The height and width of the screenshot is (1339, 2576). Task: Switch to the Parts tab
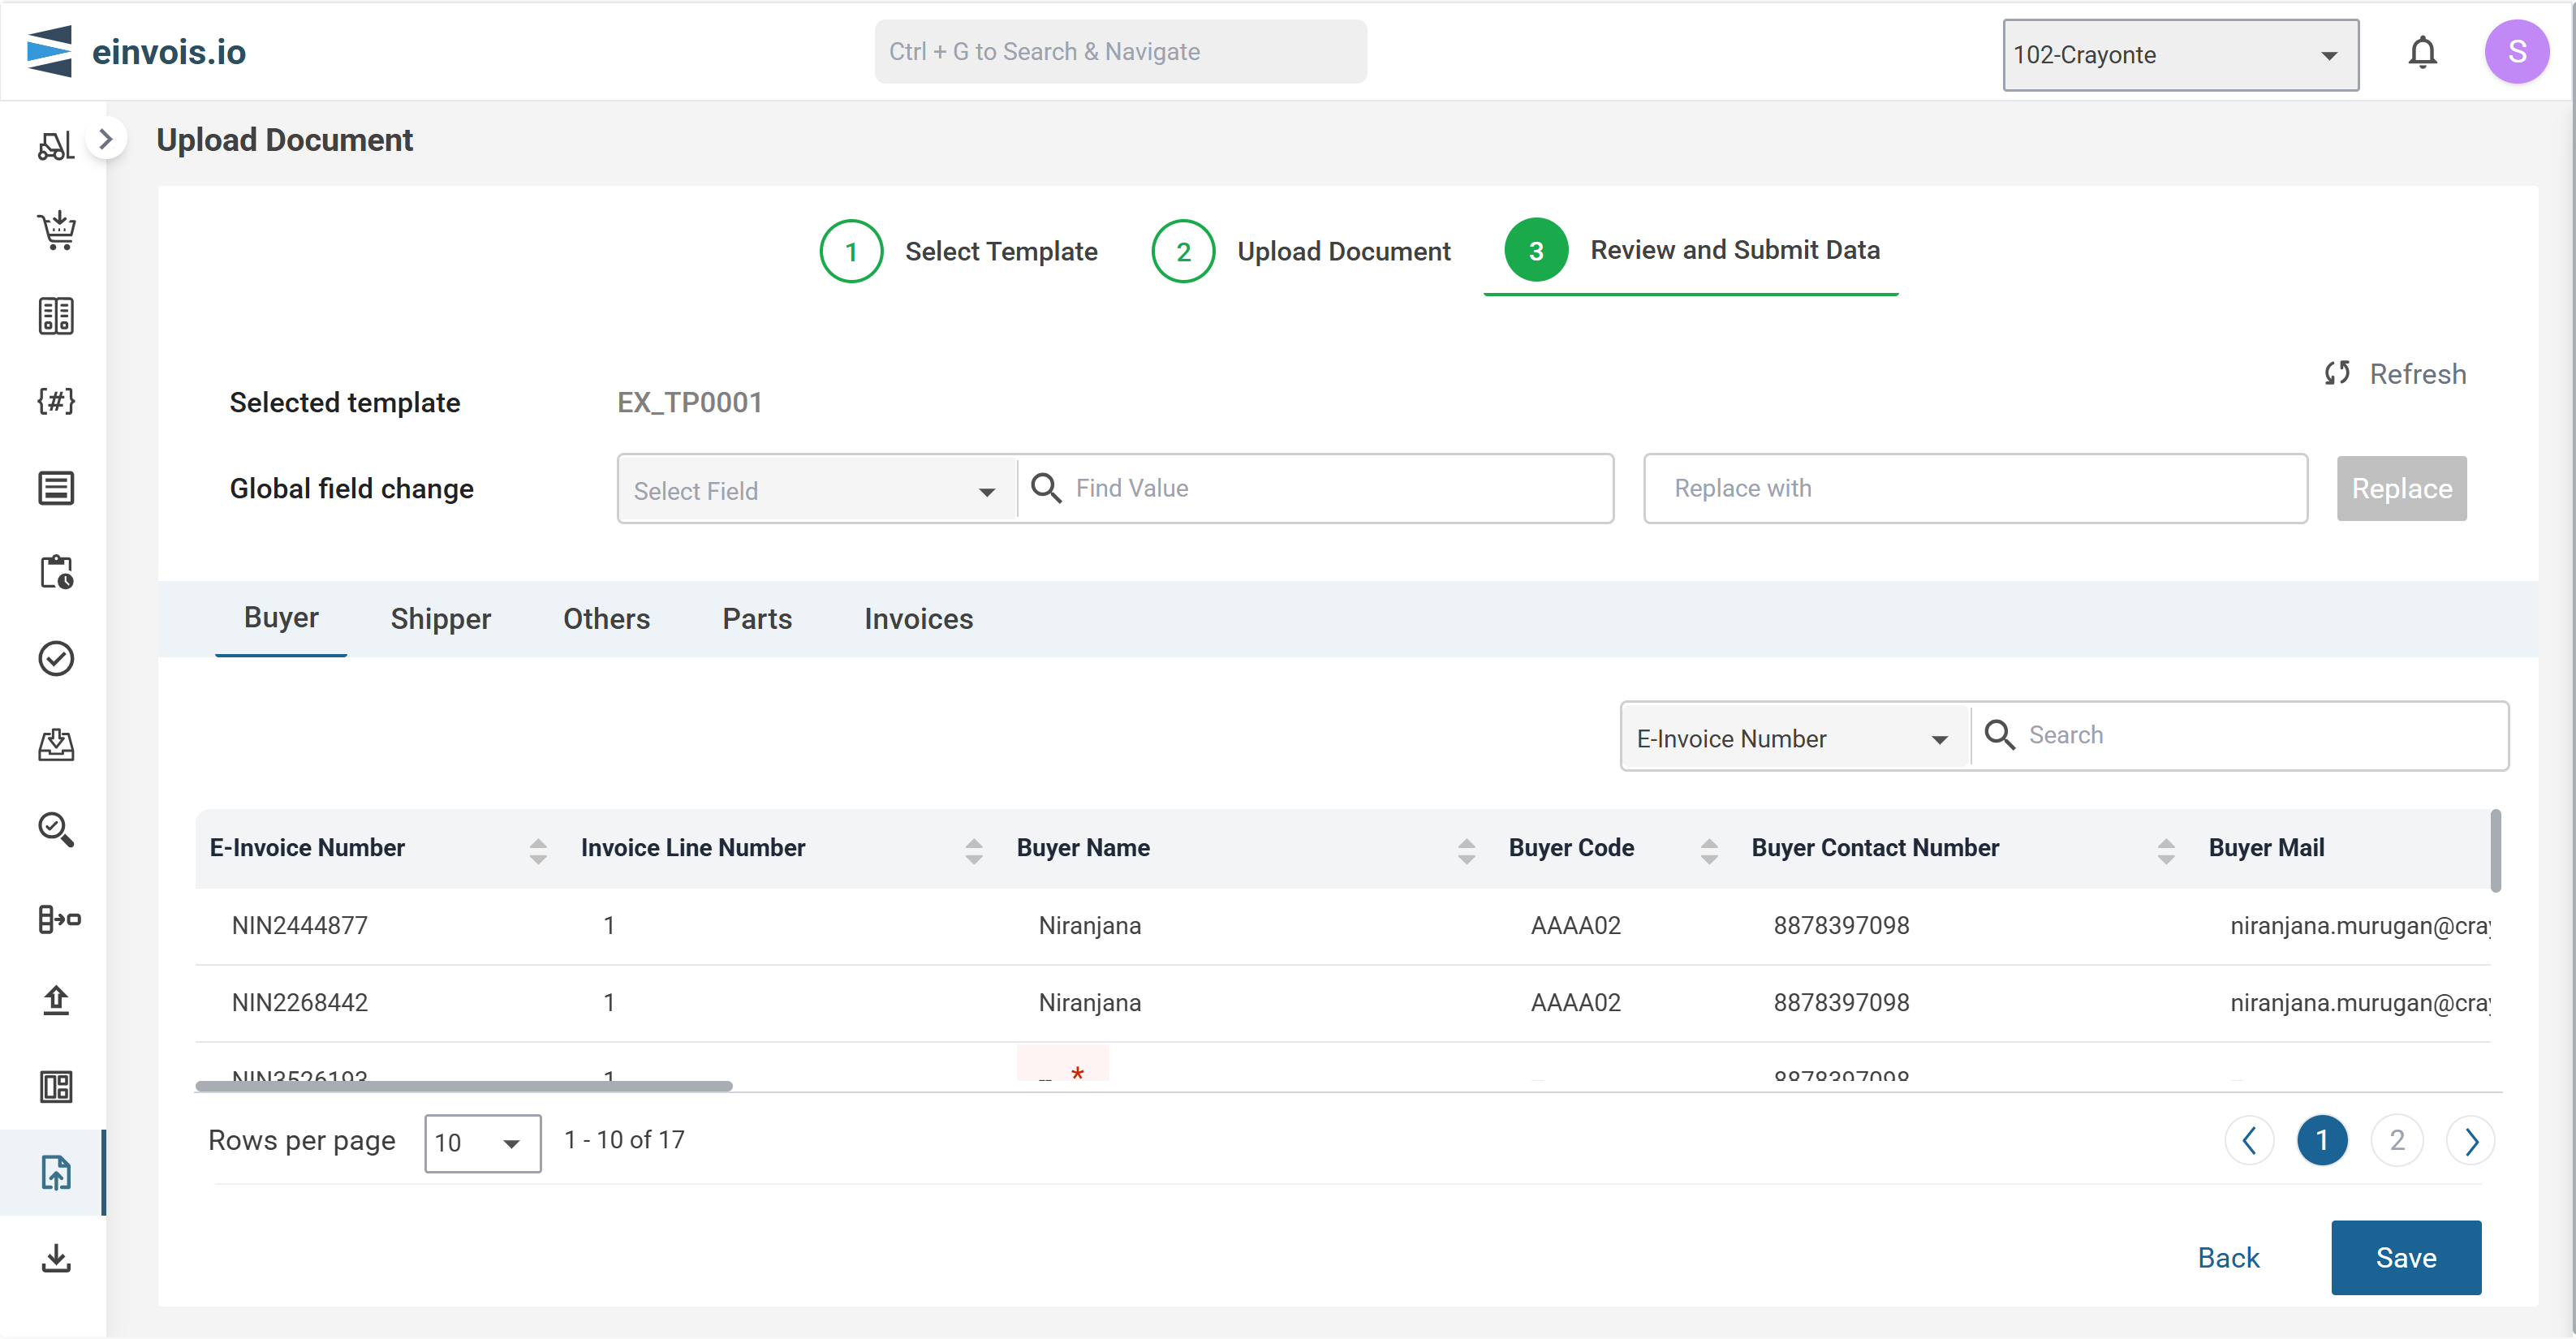click(x=757, y=619)
